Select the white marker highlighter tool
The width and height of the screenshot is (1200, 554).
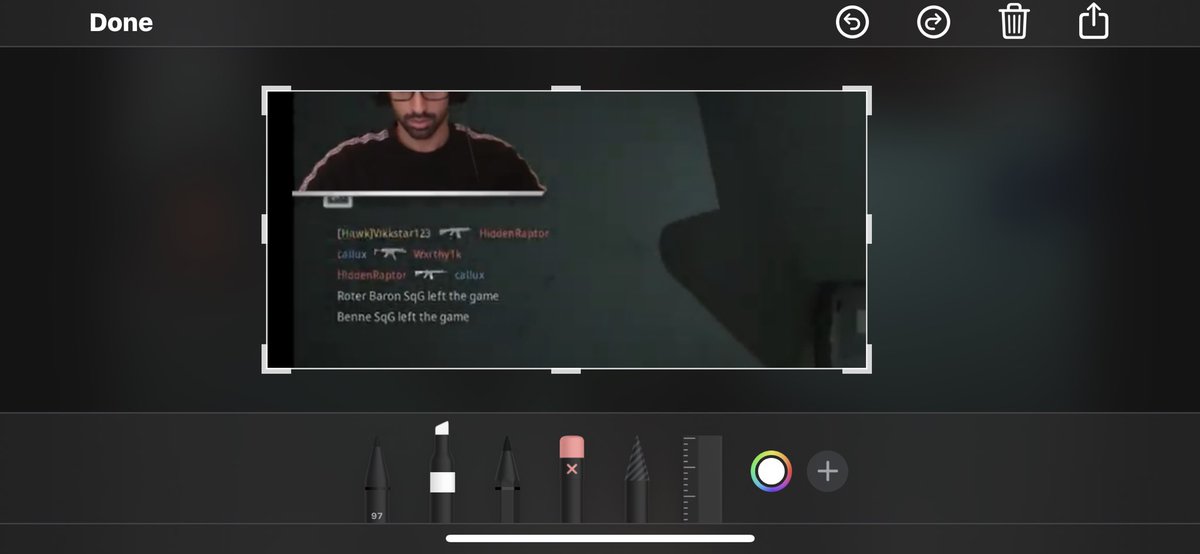click(x=442, y=471)
